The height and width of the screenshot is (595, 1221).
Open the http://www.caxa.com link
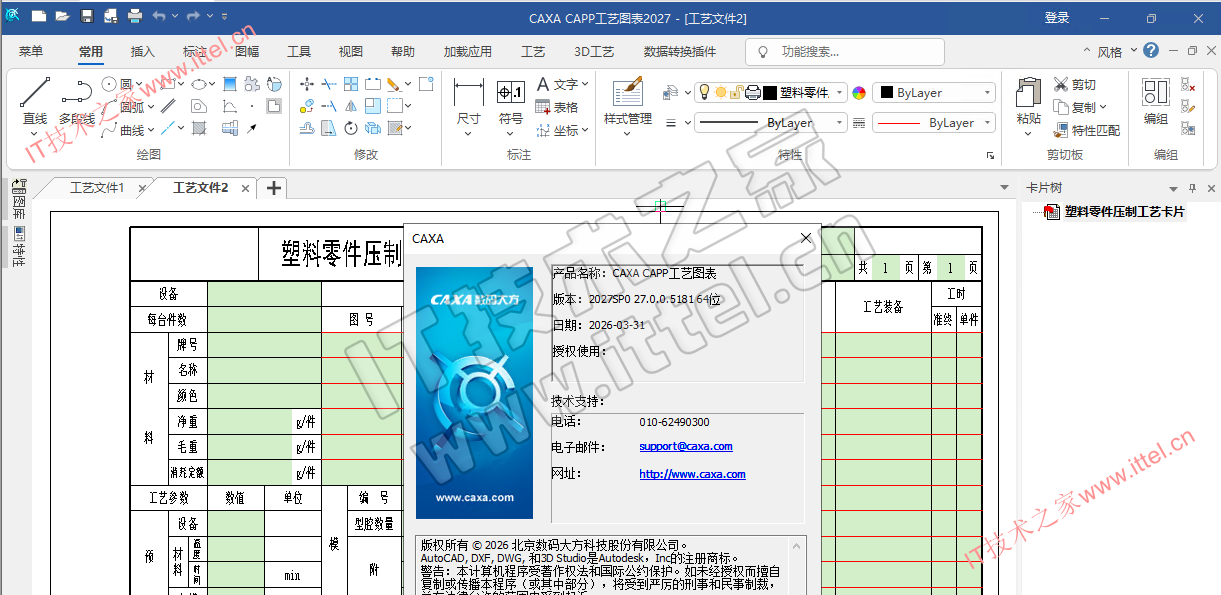click(692, 474)
